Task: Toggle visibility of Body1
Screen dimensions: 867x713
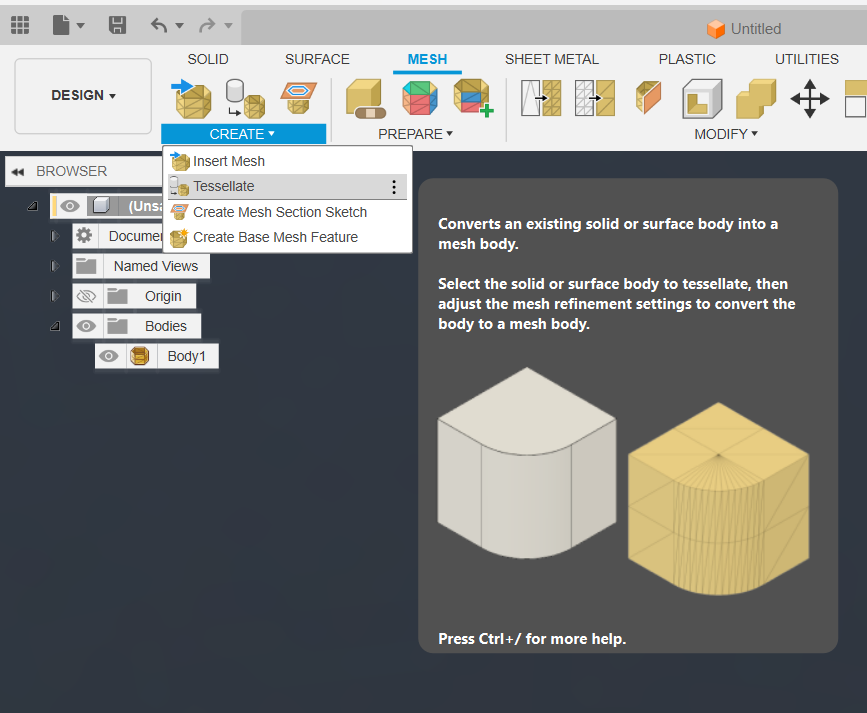Action: coord(109,355)
